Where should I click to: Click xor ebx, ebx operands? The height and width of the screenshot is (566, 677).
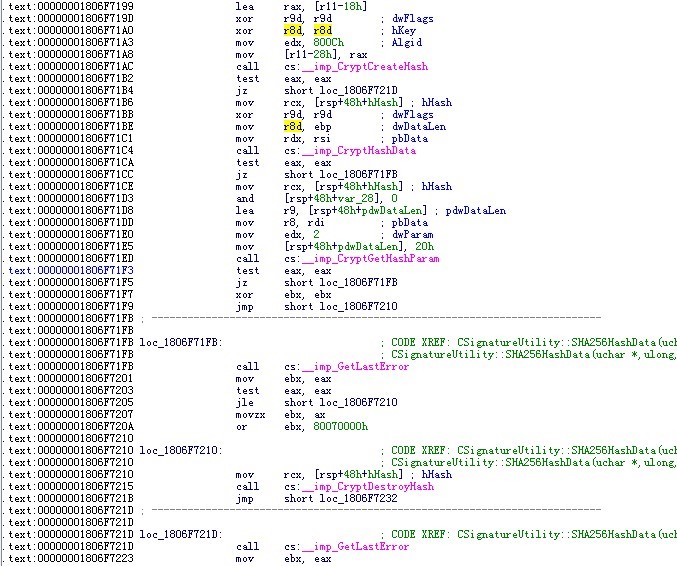pos(307,294)
